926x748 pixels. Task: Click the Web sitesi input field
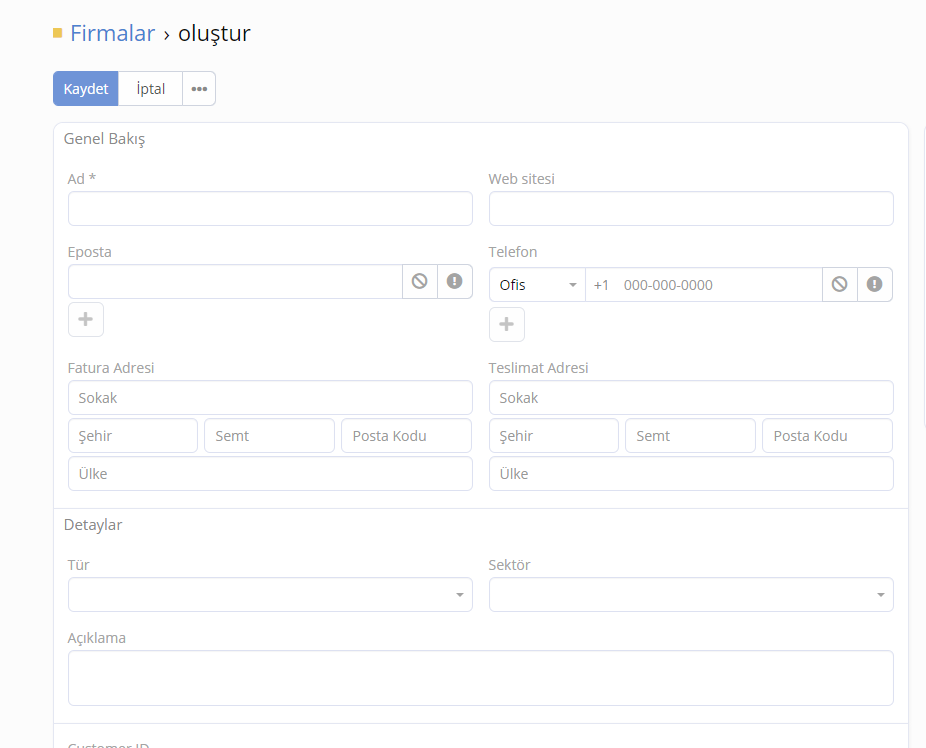[691, 209]
